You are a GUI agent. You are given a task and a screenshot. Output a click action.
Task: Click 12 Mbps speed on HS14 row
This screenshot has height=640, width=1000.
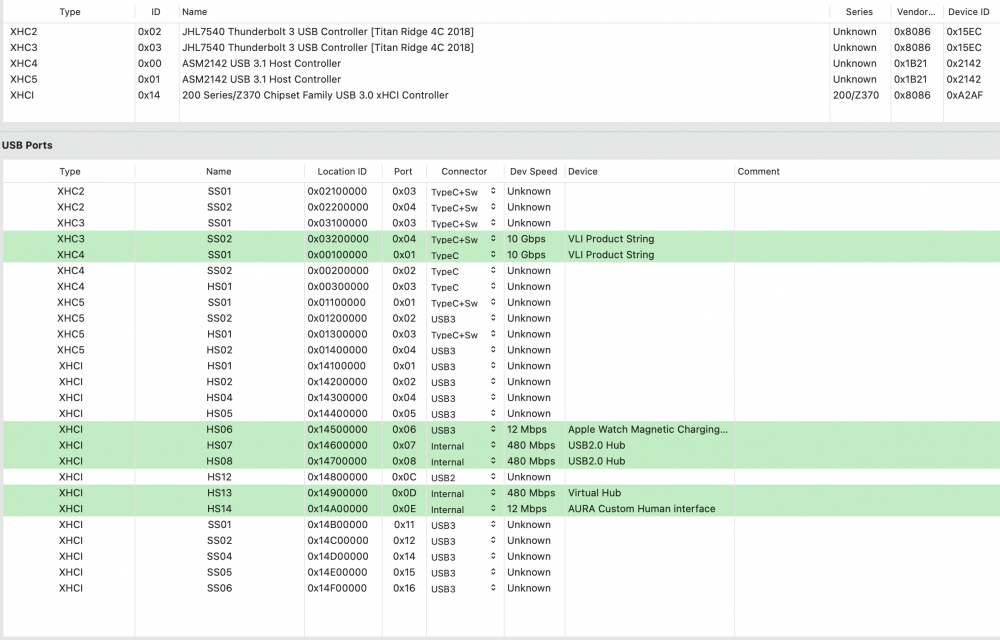(527, 509)
